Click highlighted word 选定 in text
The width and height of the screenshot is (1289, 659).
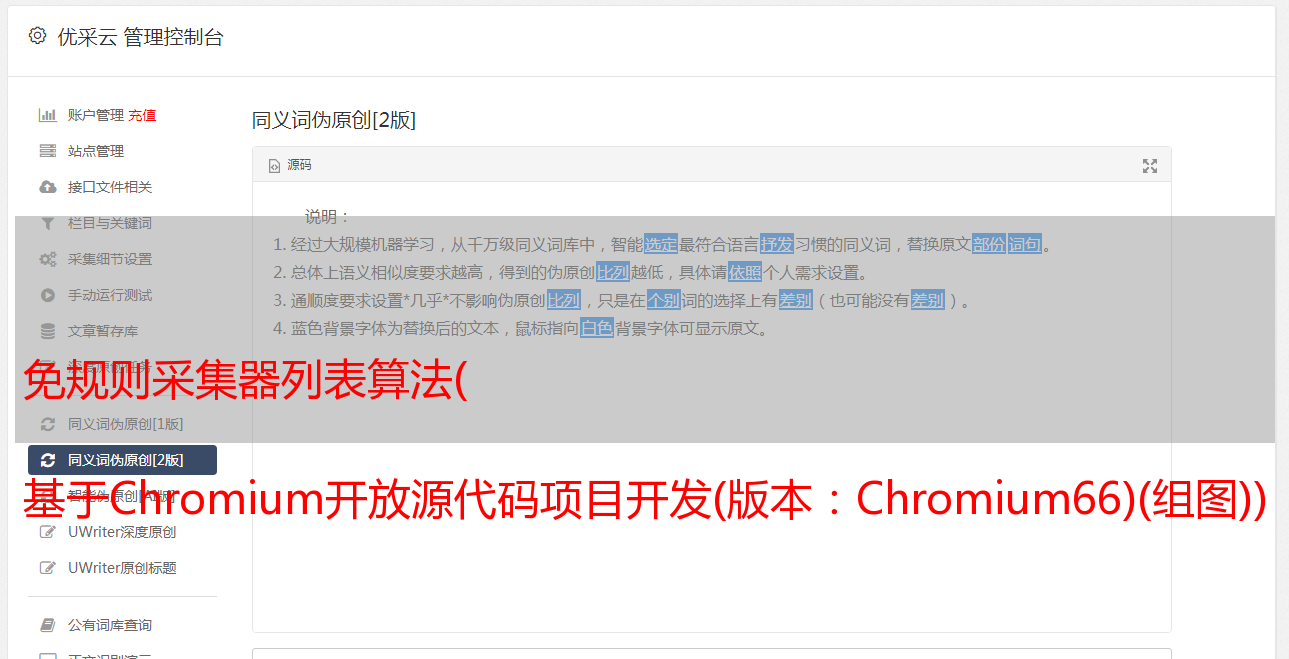[x=661, y=244]
